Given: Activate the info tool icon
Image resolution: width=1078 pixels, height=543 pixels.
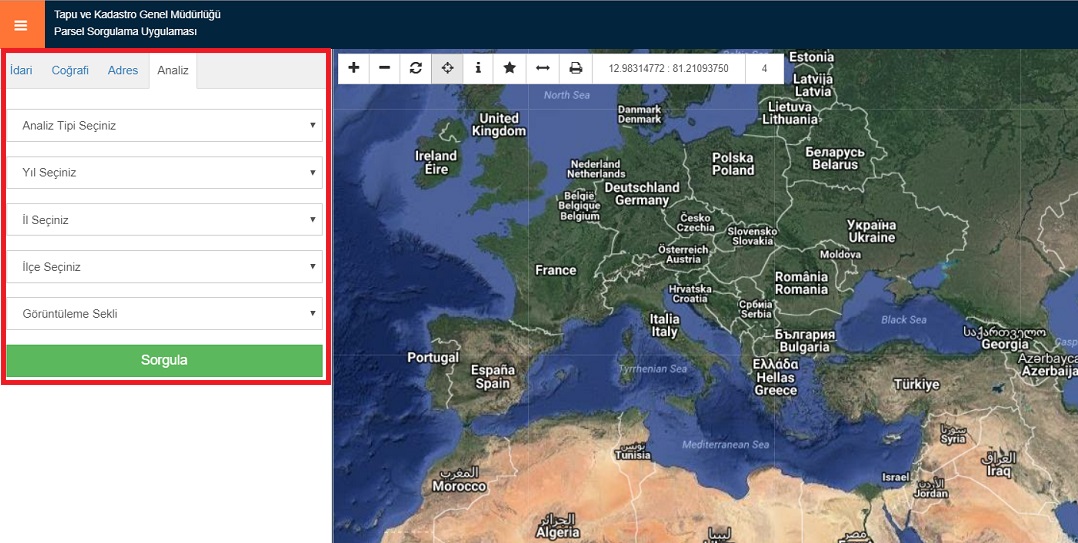Looking at the screenshot, I should pyautogui.click(x=478, y=68).
